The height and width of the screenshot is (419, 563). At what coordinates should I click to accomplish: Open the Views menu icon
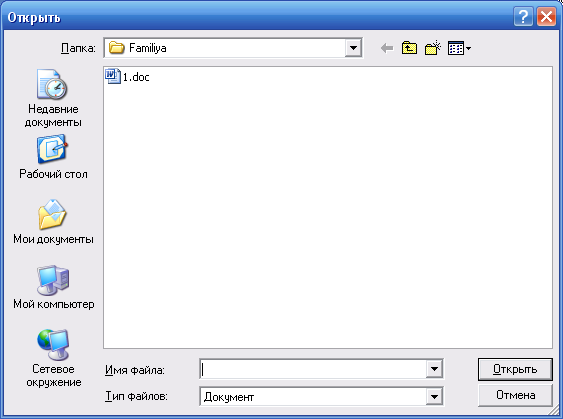459,48
